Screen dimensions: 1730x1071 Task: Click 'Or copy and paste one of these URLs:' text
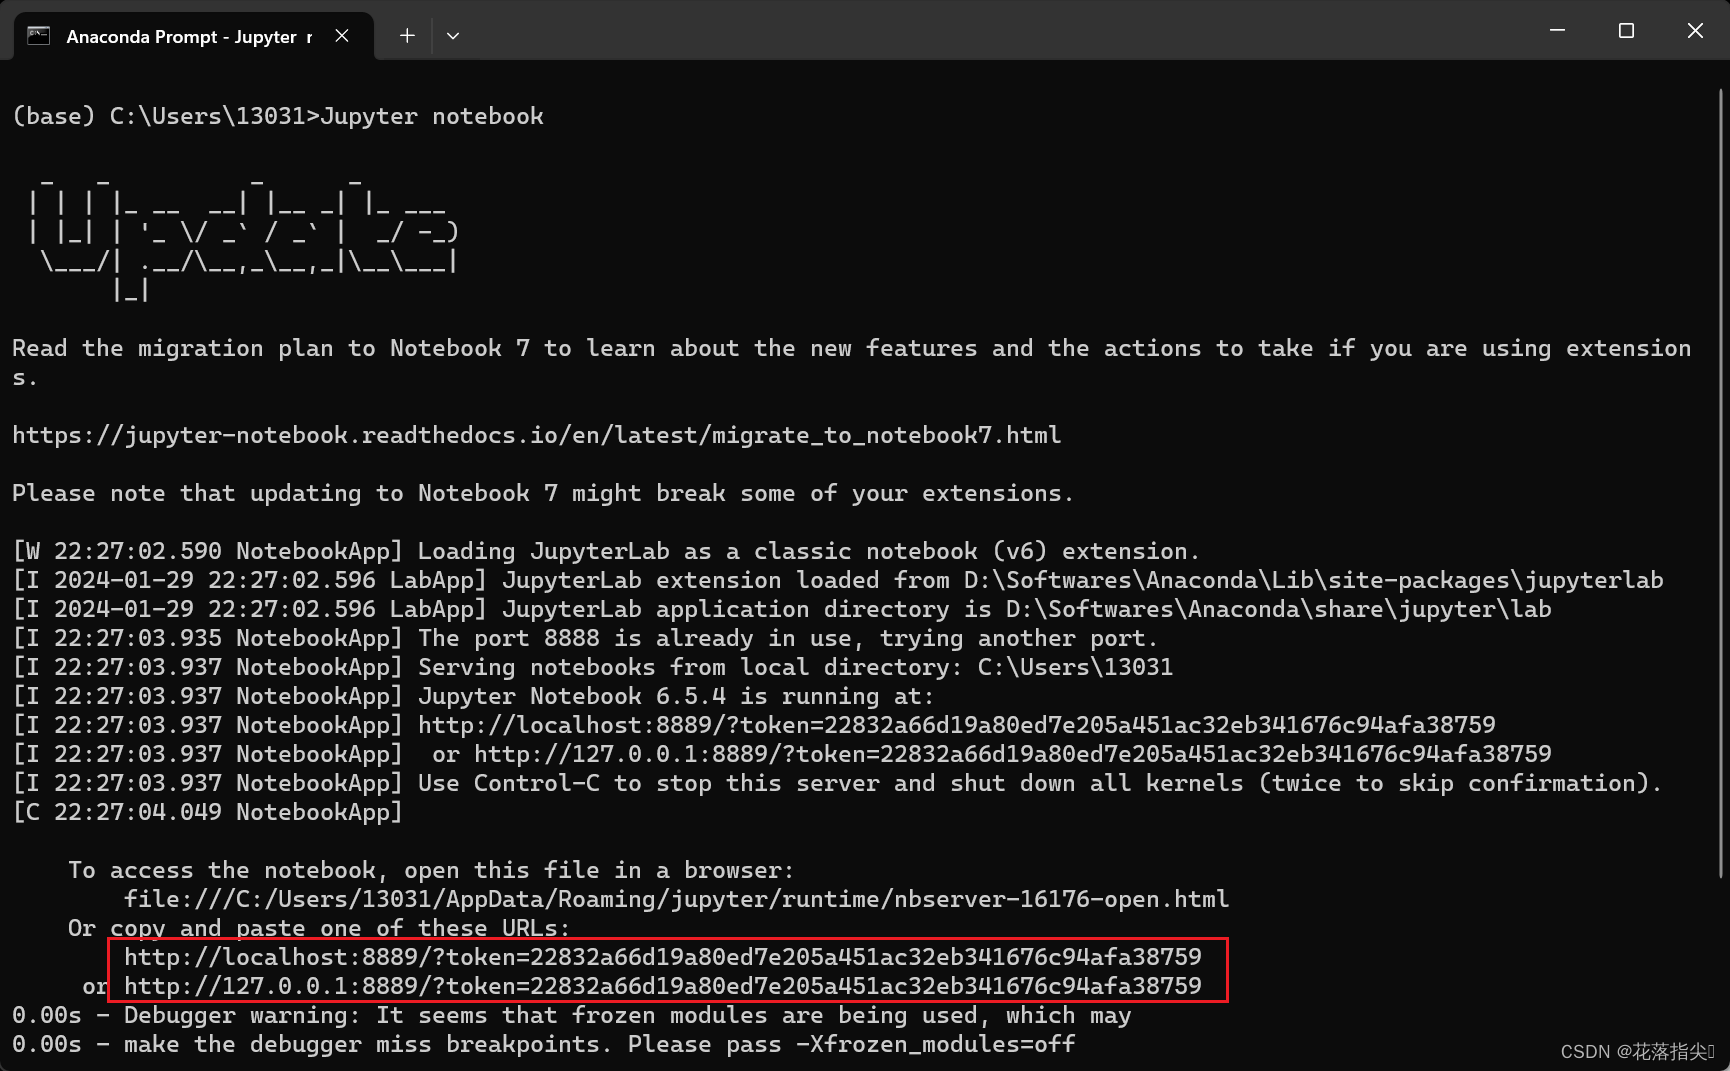point(319,928)
